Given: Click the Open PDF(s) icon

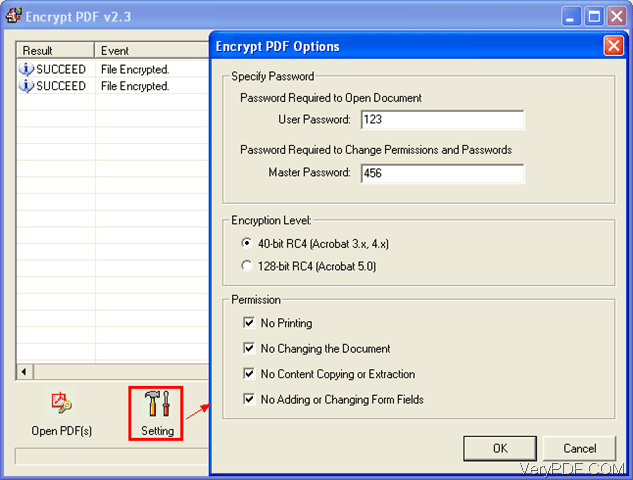Looking at the screenshot, I should click(61, 402).
